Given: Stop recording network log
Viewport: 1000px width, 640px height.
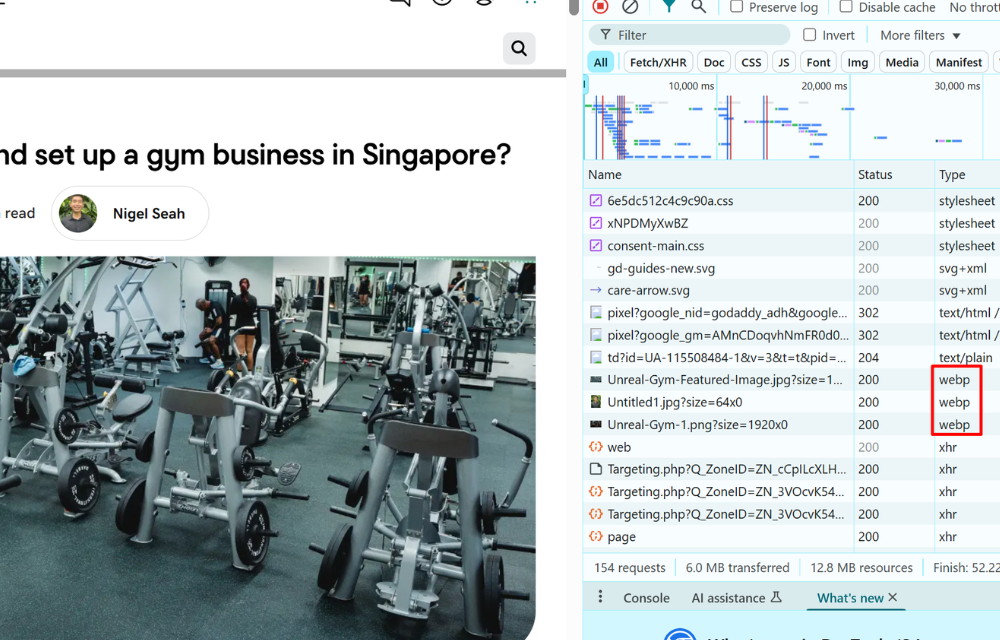Looking at the screenshot, I should pos(600,6).
